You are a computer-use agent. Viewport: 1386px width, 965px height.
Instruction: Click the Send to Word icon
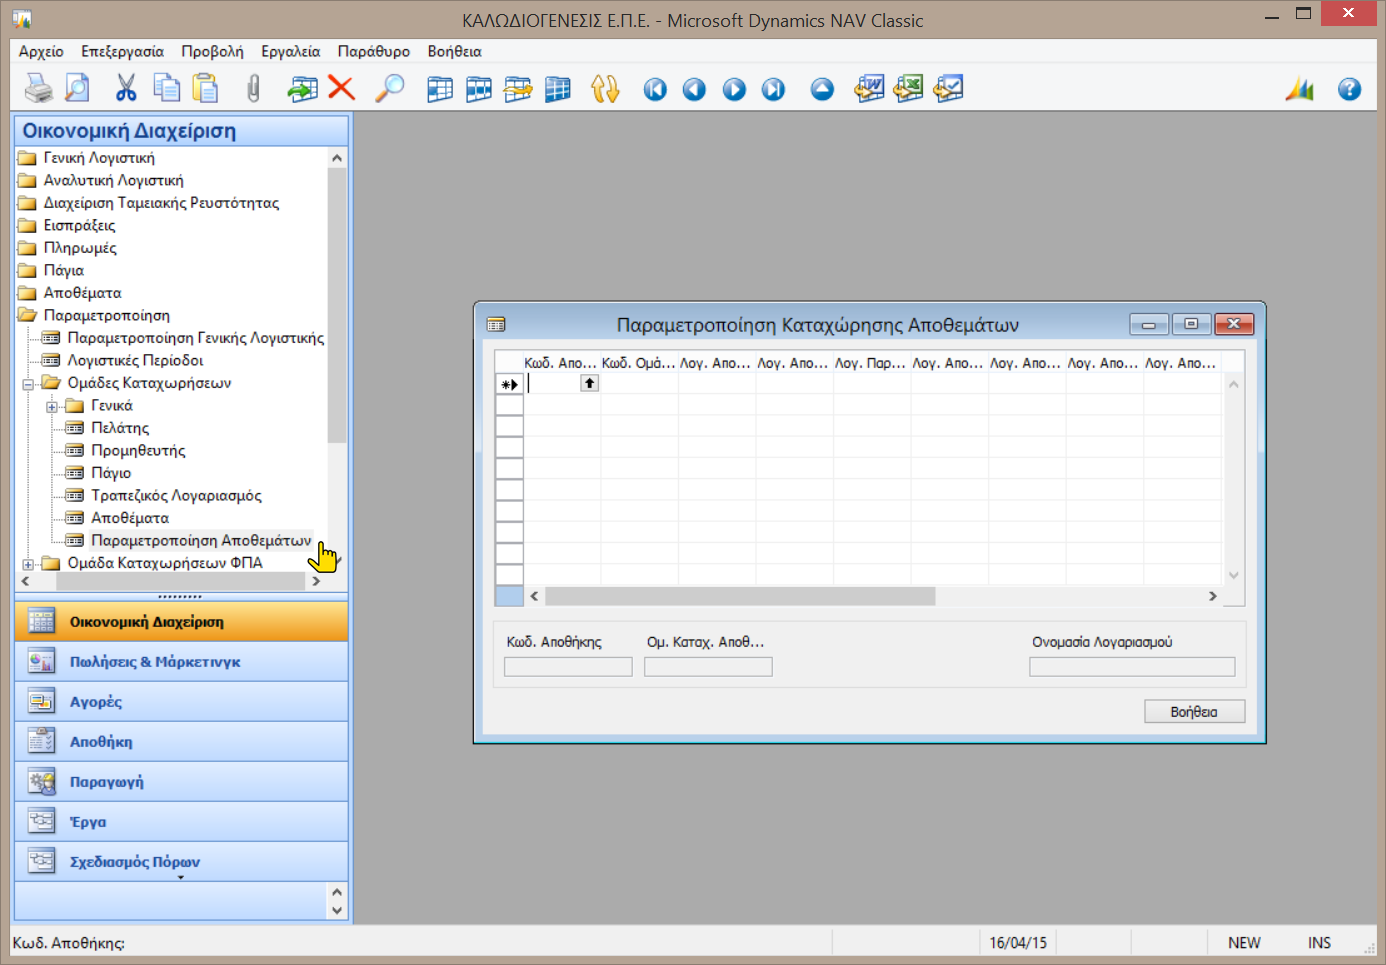click(x=869, y=89)
